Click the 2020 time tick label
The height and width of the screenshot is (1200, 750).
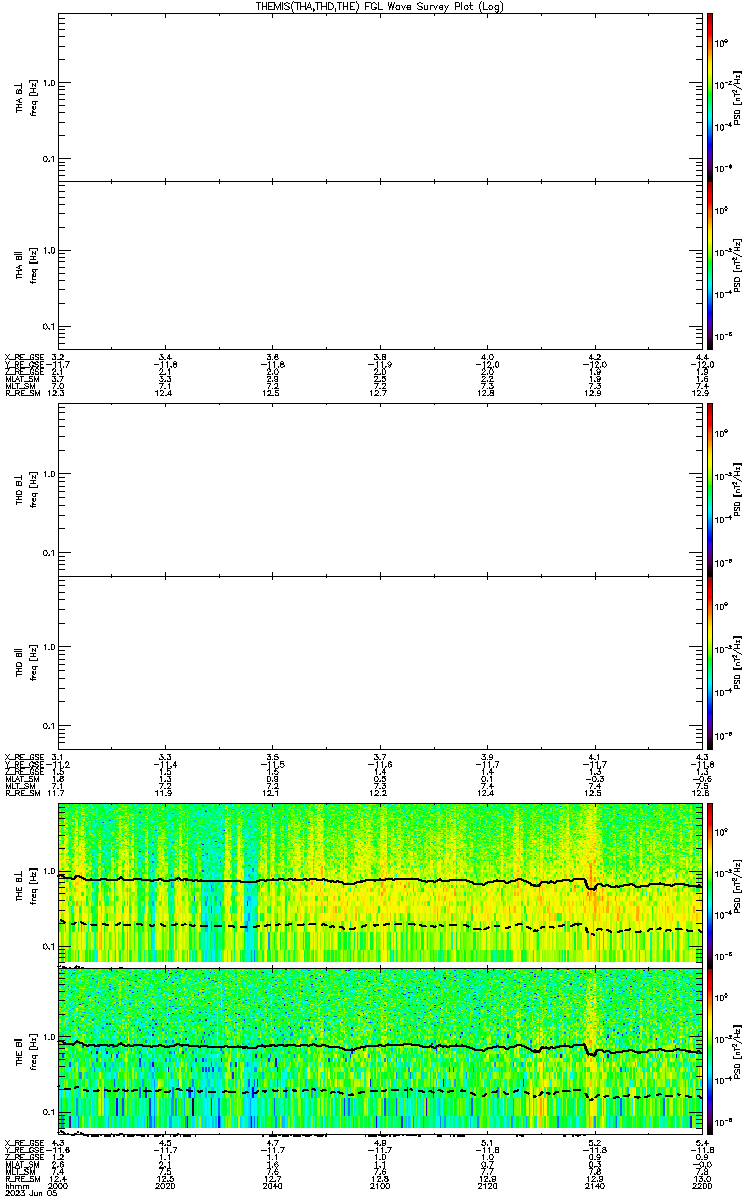[x=167, y=1184]
